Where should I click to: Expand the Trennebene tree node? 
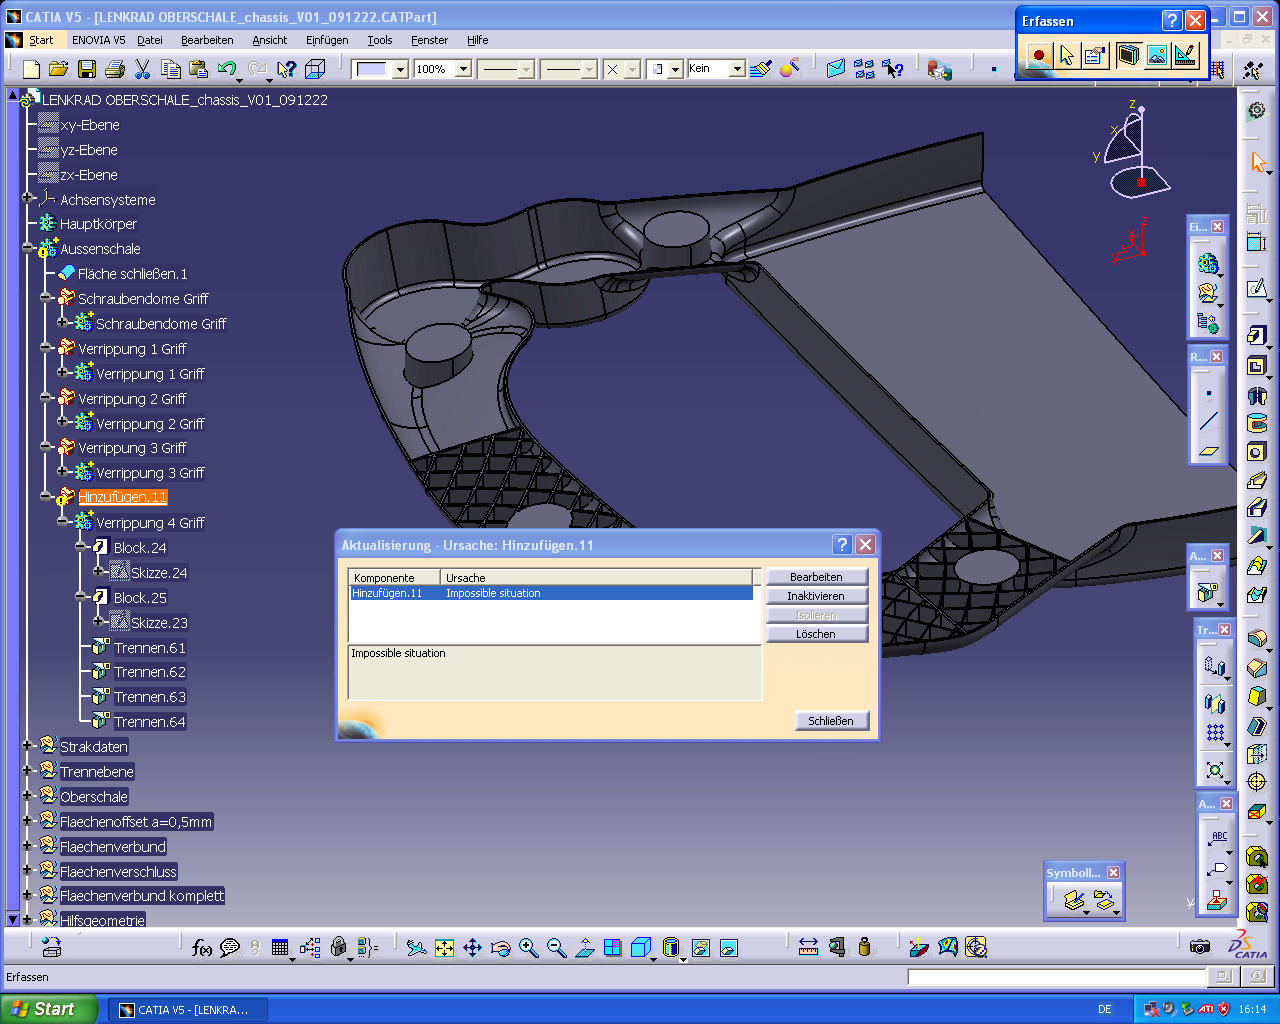point(28,771)
